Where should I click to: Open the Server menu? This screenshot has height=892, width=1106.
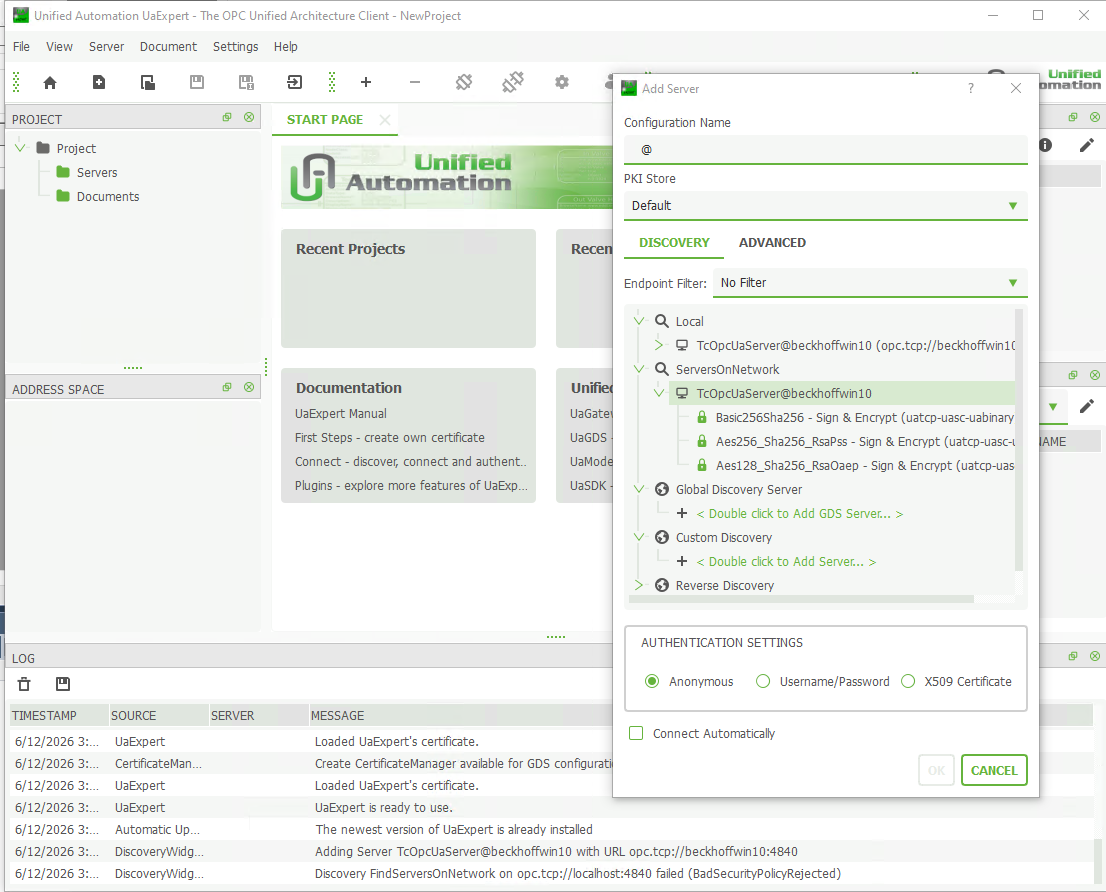pyautogui.click(x=107, y=47)
